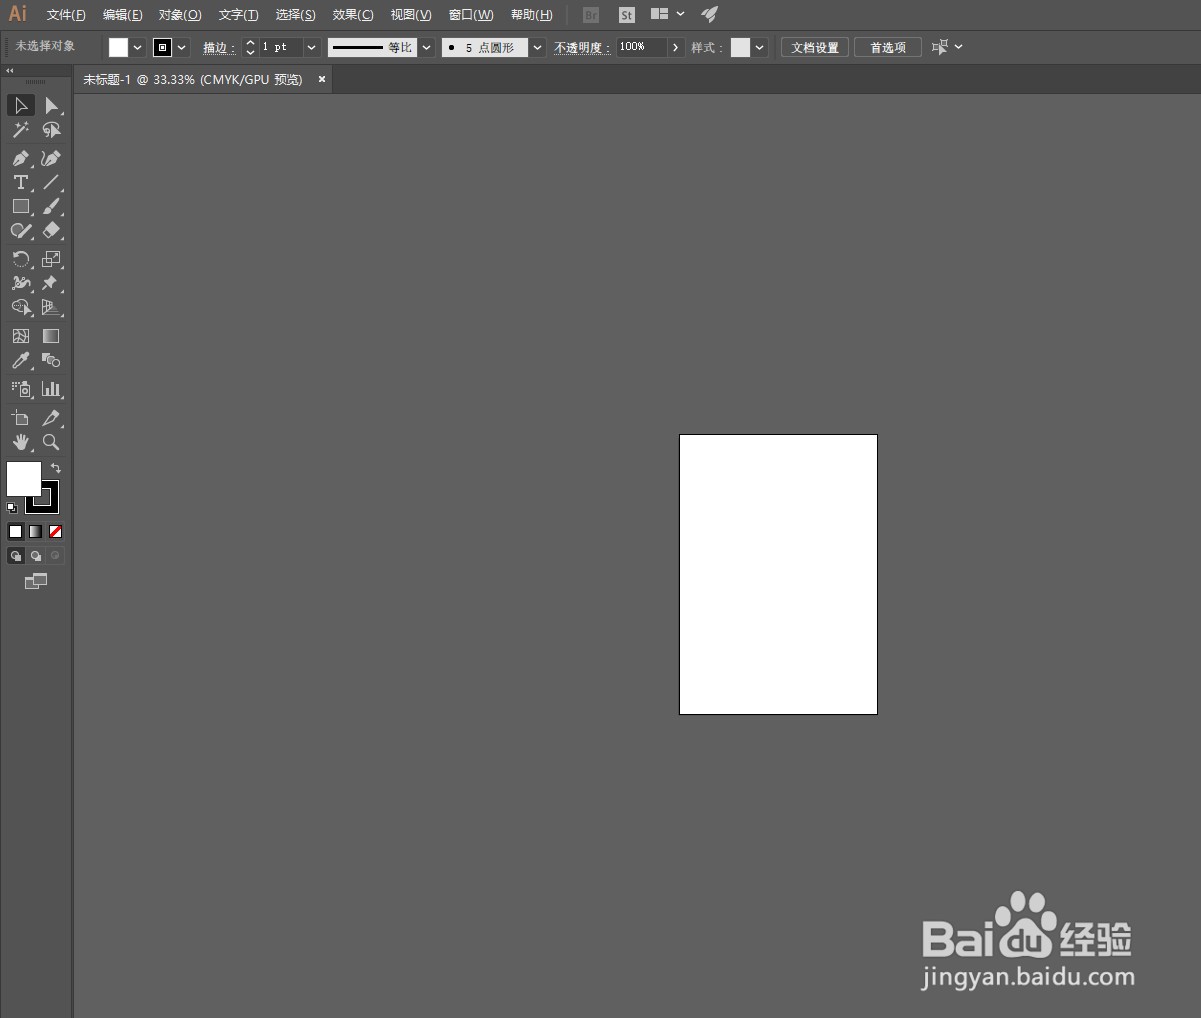
Task: Open fill color dropdown in control bar
Action: (x=138, y=47)
